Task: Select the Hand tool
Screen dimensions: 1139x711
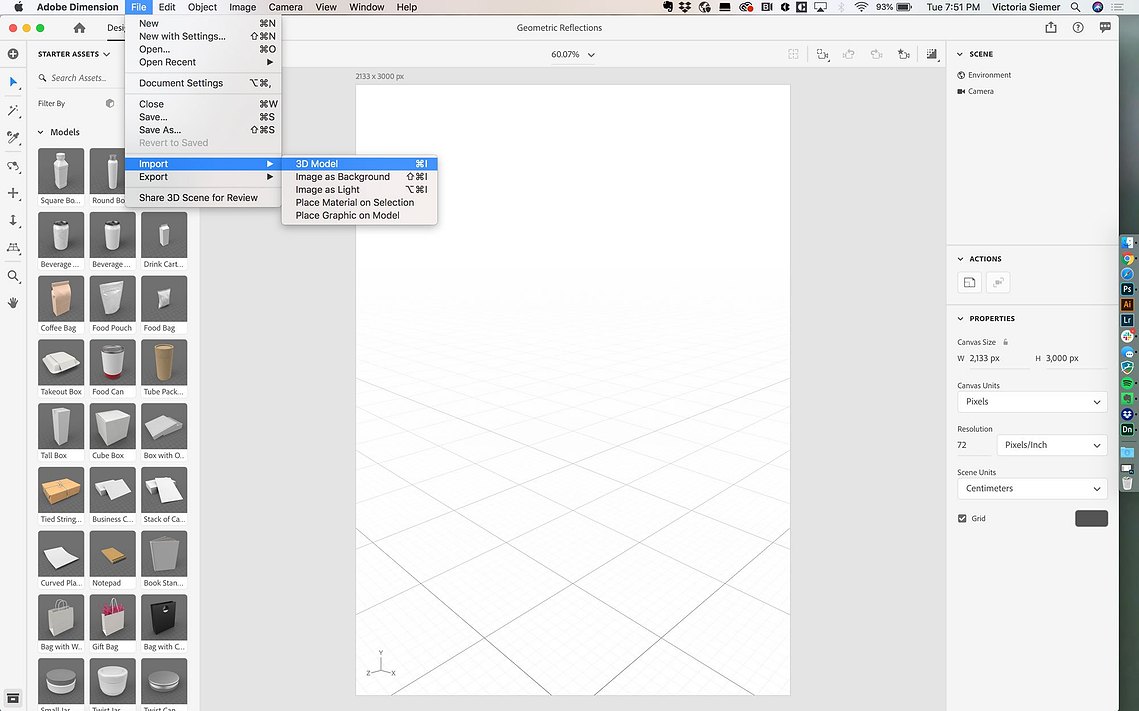Action: pos(13,303)
